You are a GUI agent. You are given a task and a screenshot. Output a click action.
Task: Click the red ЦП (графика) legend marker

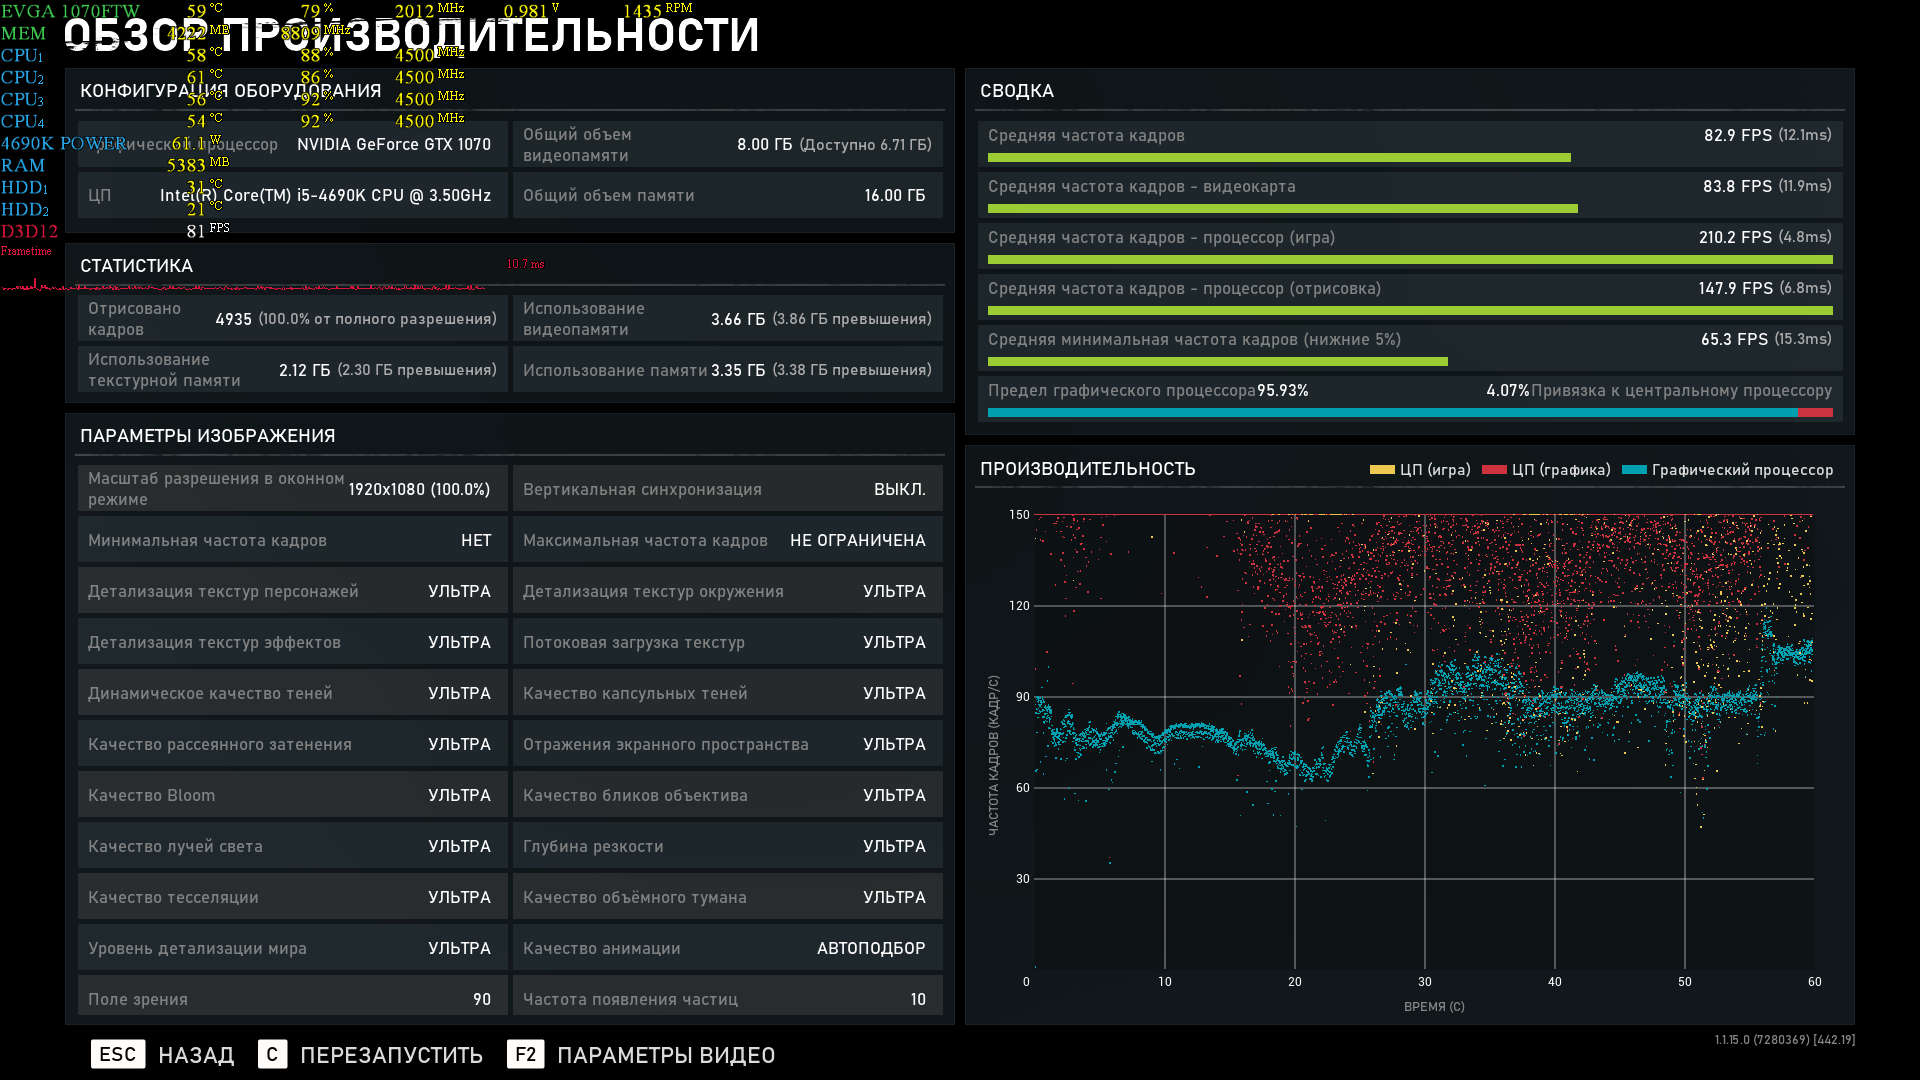pyautogui.click(x=1494, y=469)
